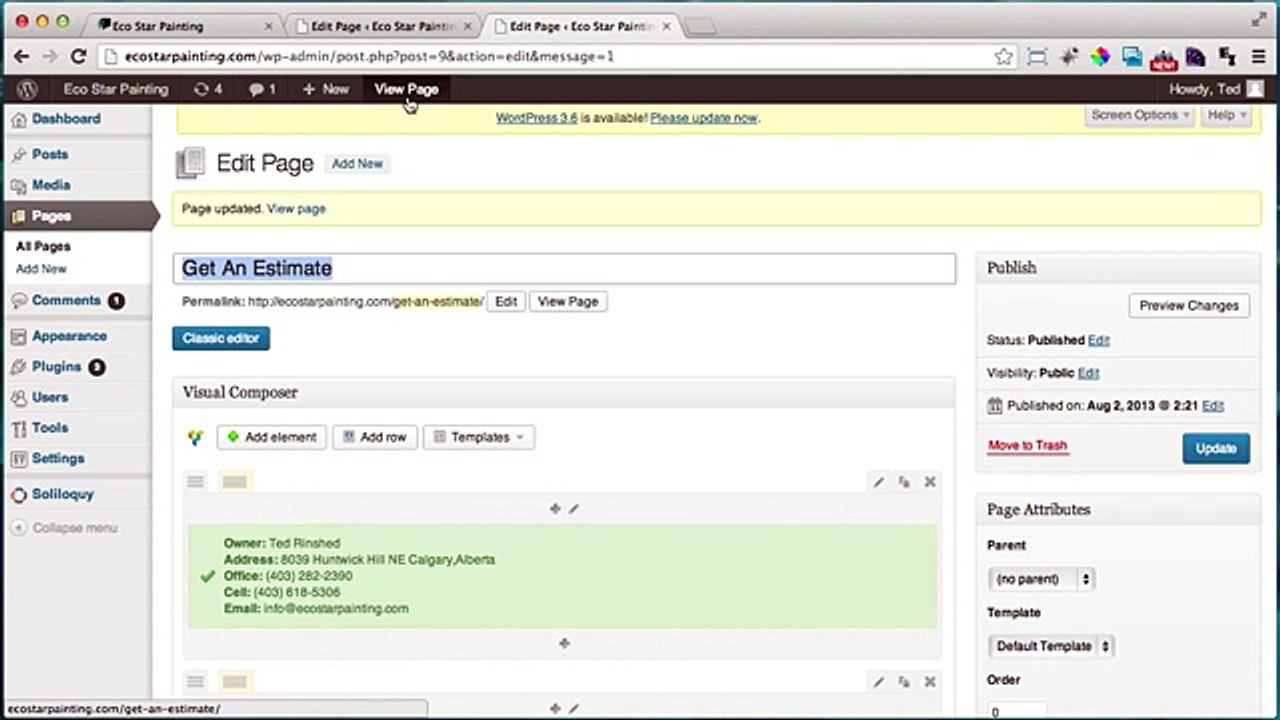Image resolution: width=1280 pixels, height=720 pixels.
Task: Delete the first Visual Composer row with X
Action: pos(930,482)
